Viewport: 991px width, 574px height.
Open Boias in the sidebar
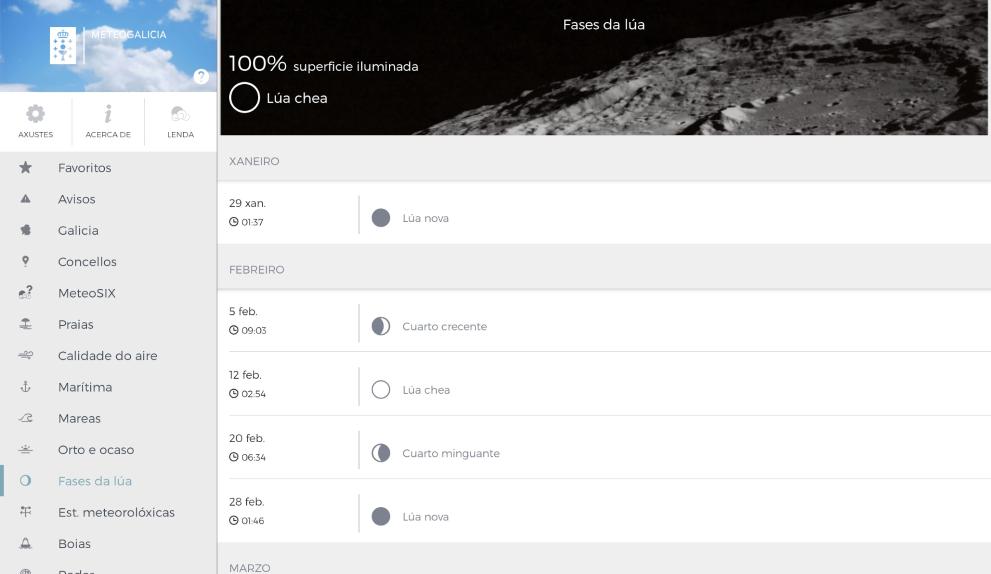point(74,544)
